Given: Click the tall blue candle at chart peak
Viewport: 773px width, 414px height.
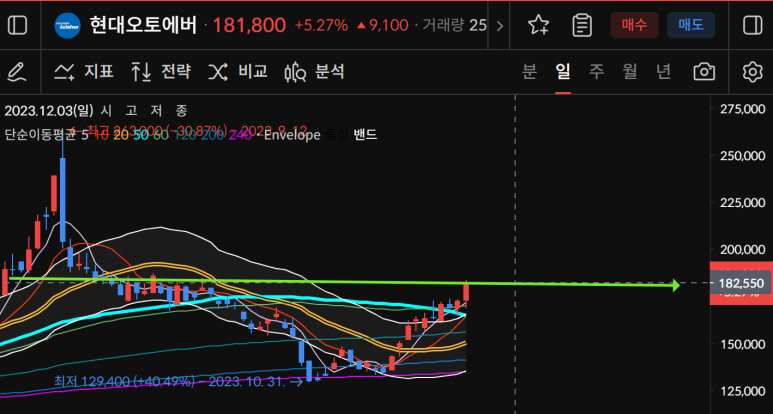Looking at the screenshot, I should tap(63, 200).
